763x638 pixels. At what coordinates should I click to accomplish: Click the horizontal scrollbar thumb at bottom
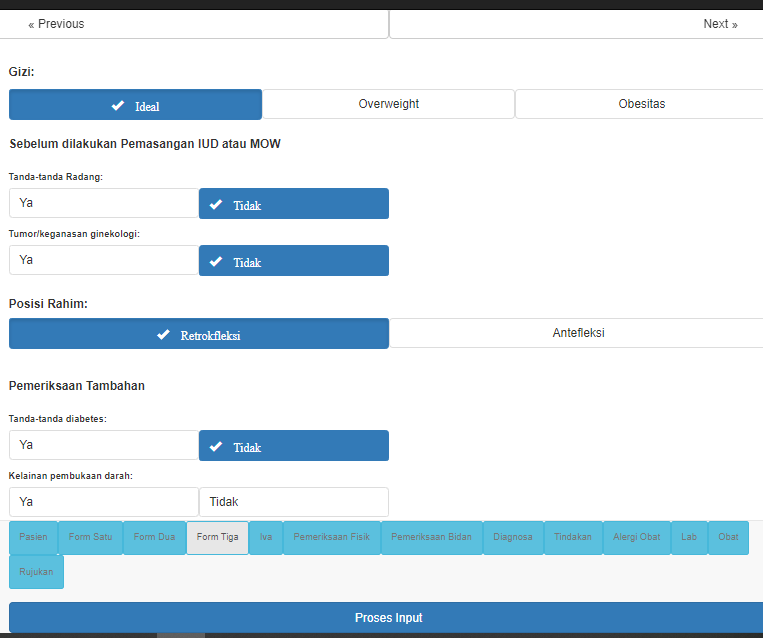point(181,636)
